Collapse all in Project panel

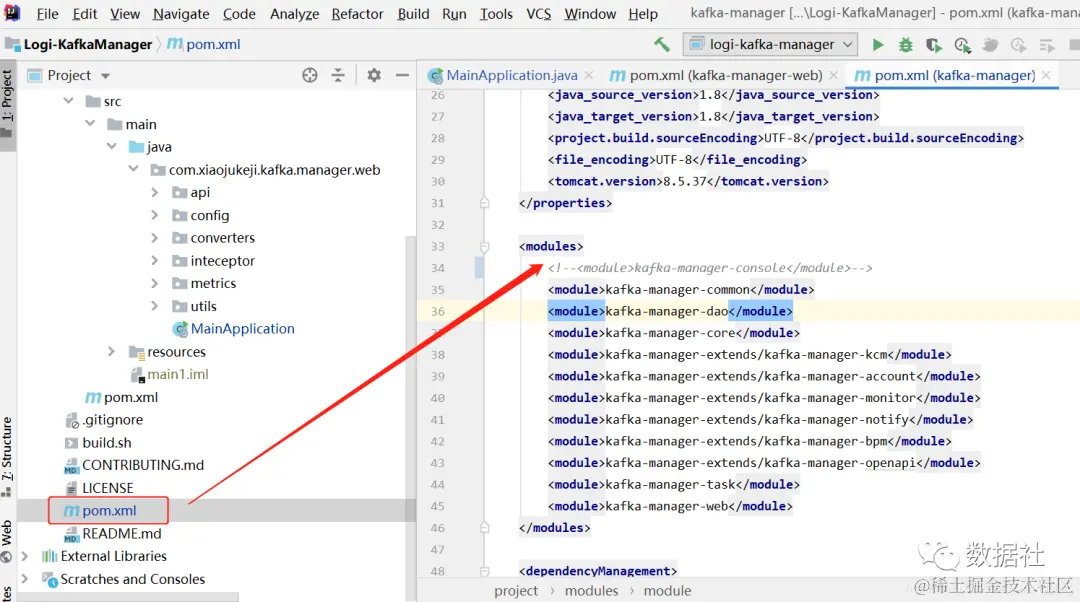pos(338,75)
